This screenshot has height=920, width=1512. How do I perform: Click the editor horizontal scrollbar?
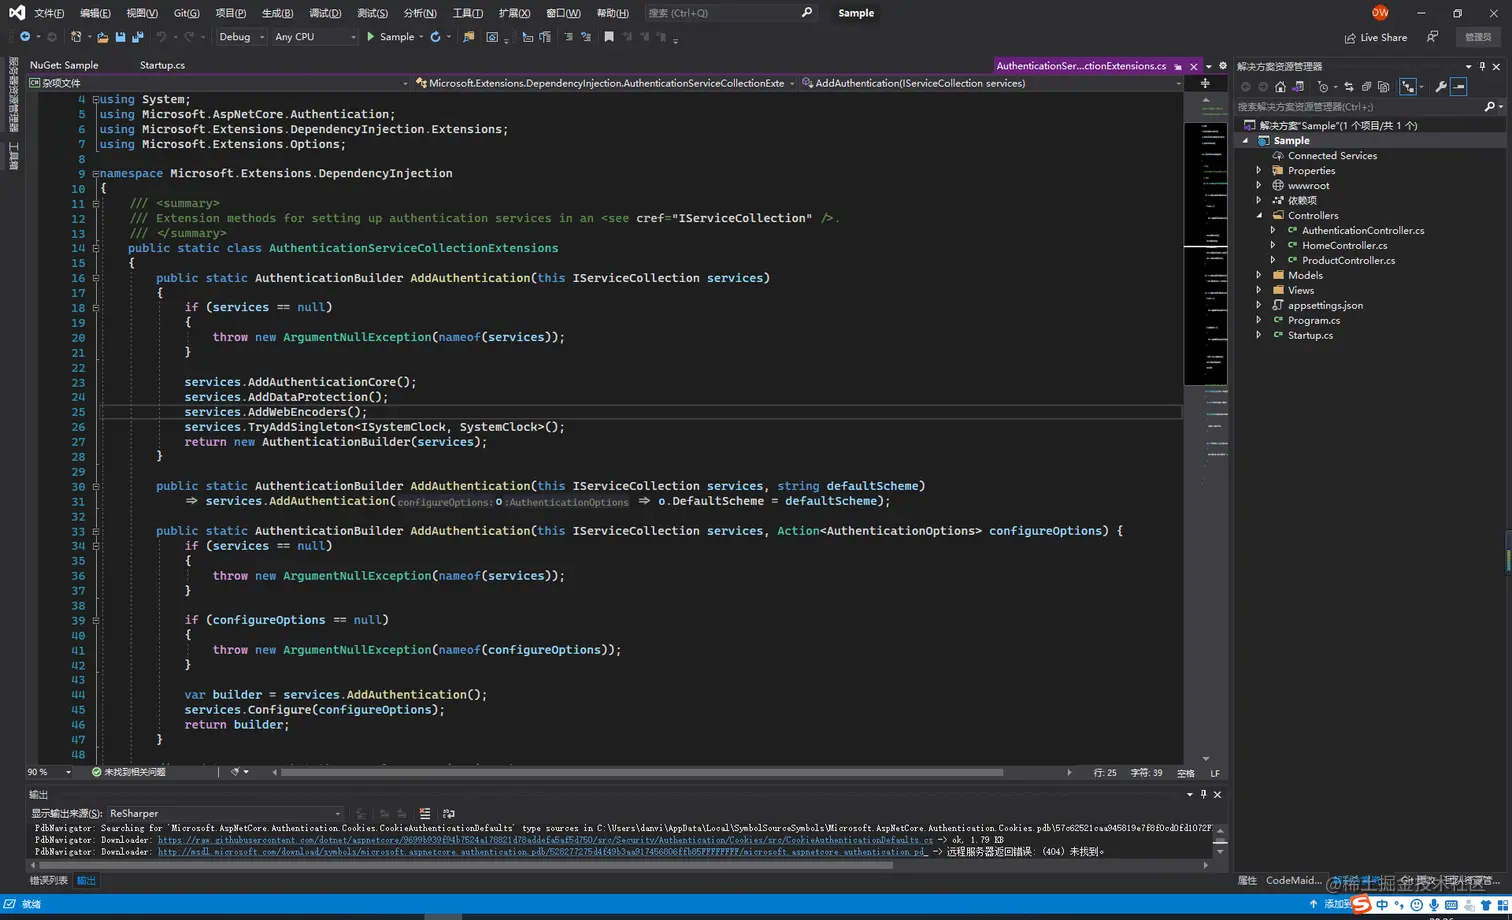[x=641, y=772]
